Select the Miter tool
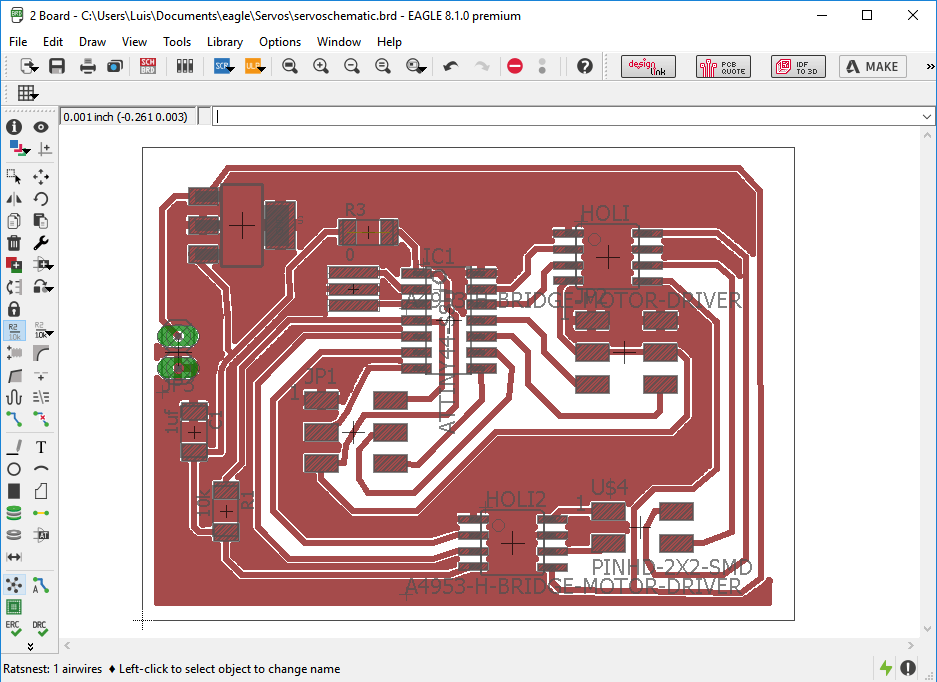Screen dimensions: 937x682 [x=41, y=353]
